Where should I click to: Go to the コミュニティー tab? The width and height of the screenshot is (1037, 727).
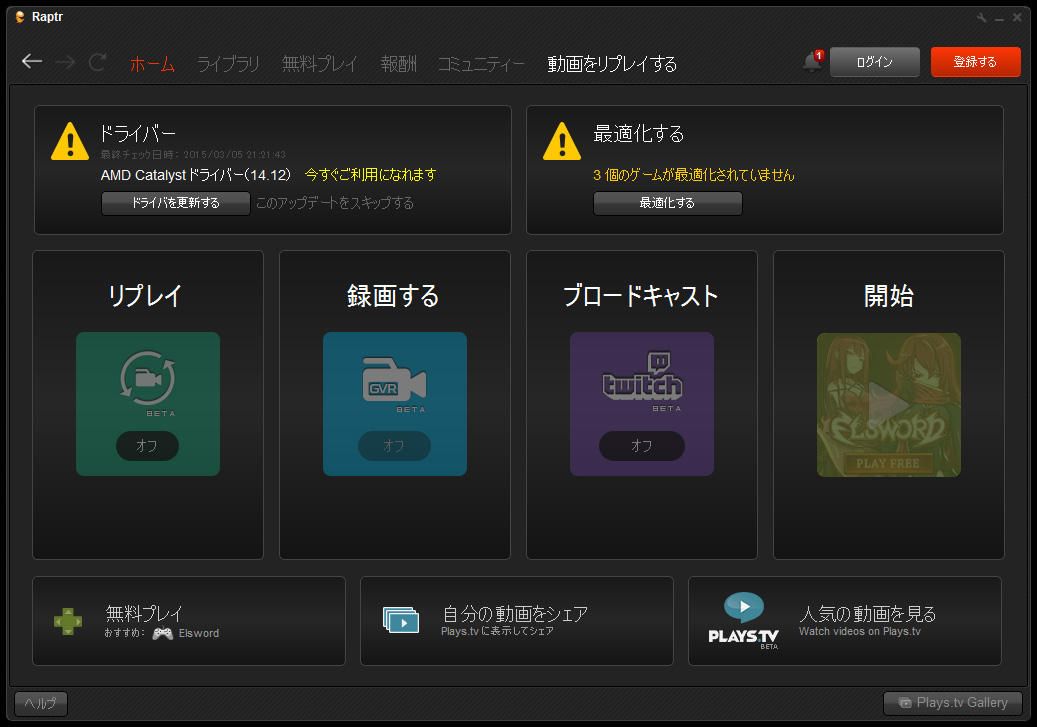(481, 64)
